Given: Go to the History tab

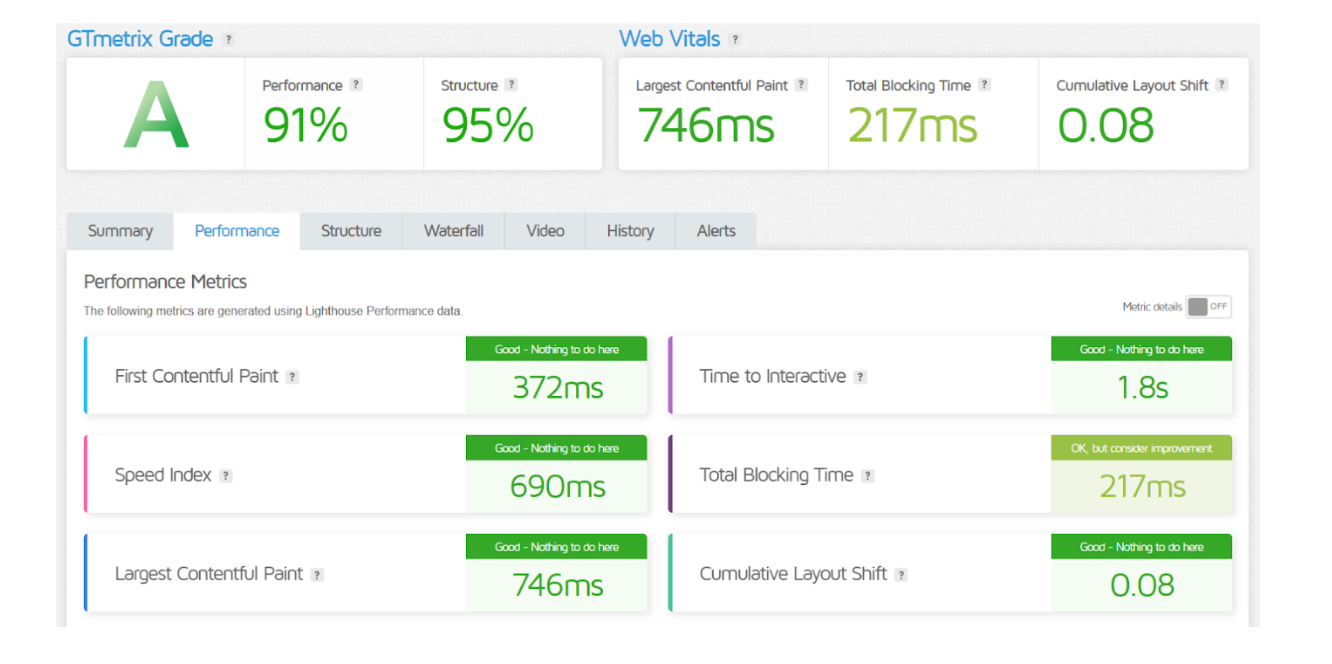Looking at the screenshot, I should [x=630, y=231].
